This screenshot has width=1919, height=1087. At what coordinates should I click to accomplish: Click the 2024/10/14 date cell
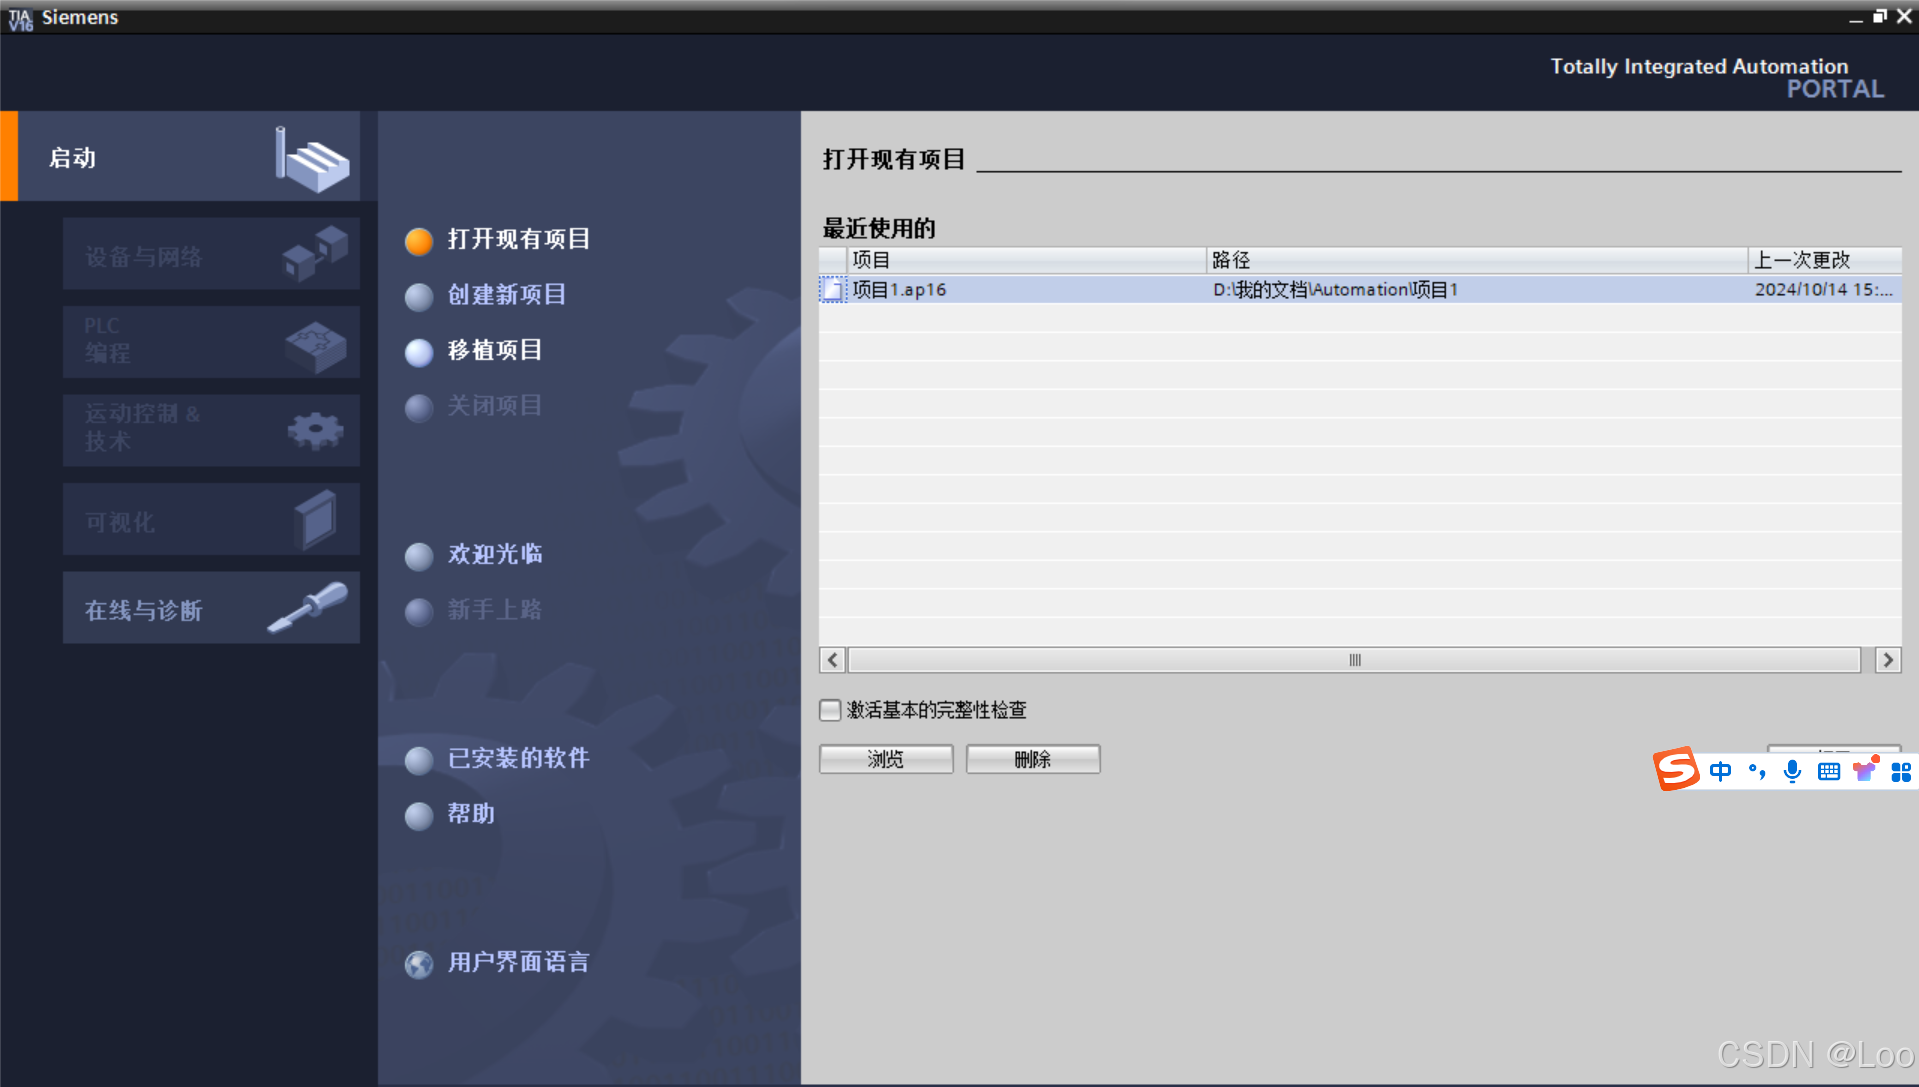1823,290
